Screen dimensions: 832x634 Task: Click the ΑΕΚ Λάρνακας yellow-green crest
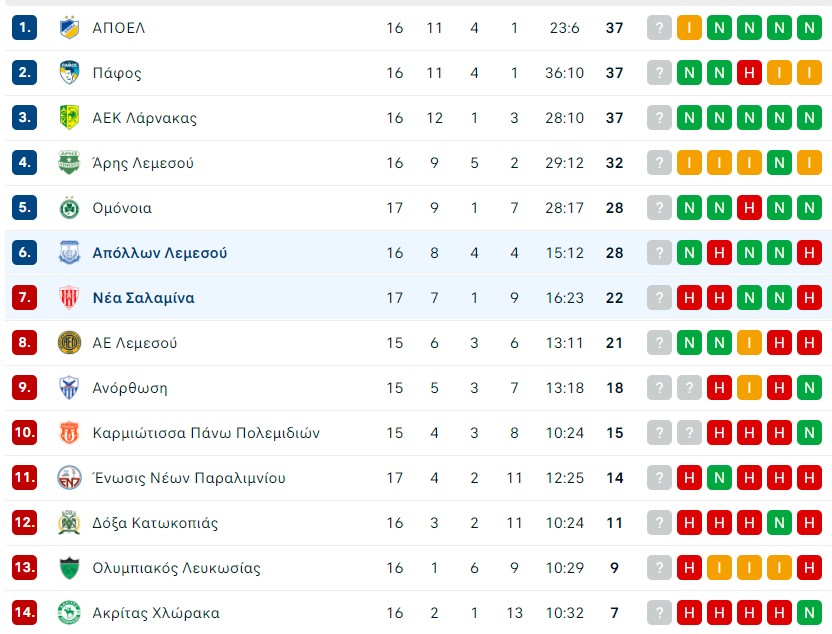coord(70,118)
